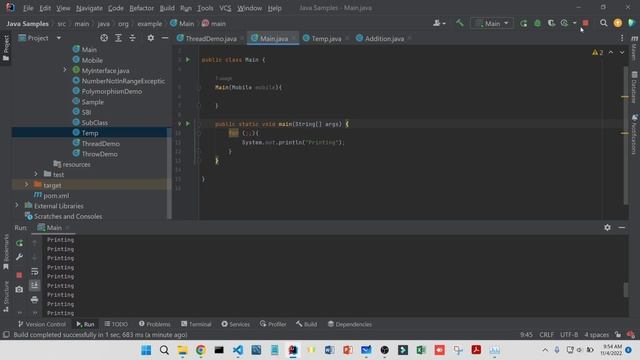Open the Maven side tool window
Screen dimensions: 640x360
click(634, 48)
